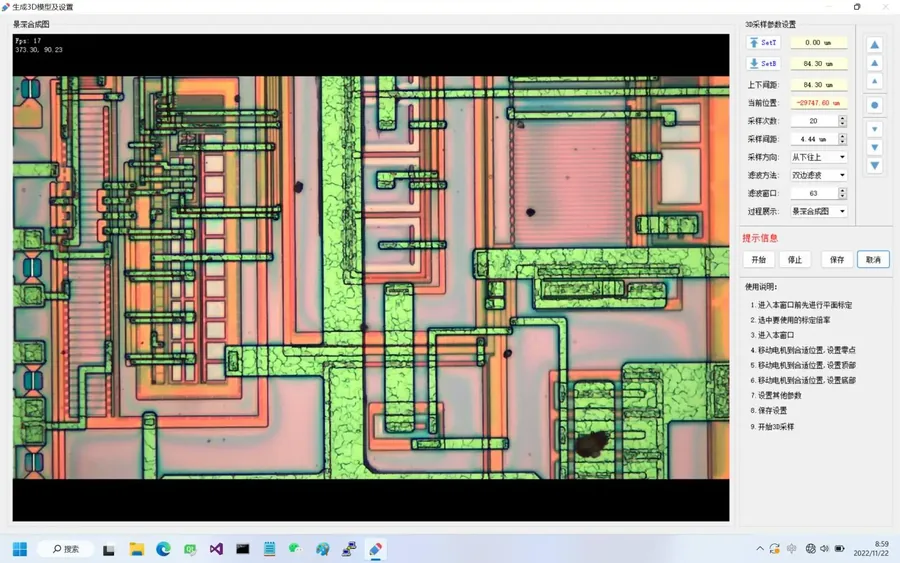Open Qt Creator from the taskbar
Image resolution: width=900 pixels, height=563 pixels.
pos(189,549)
